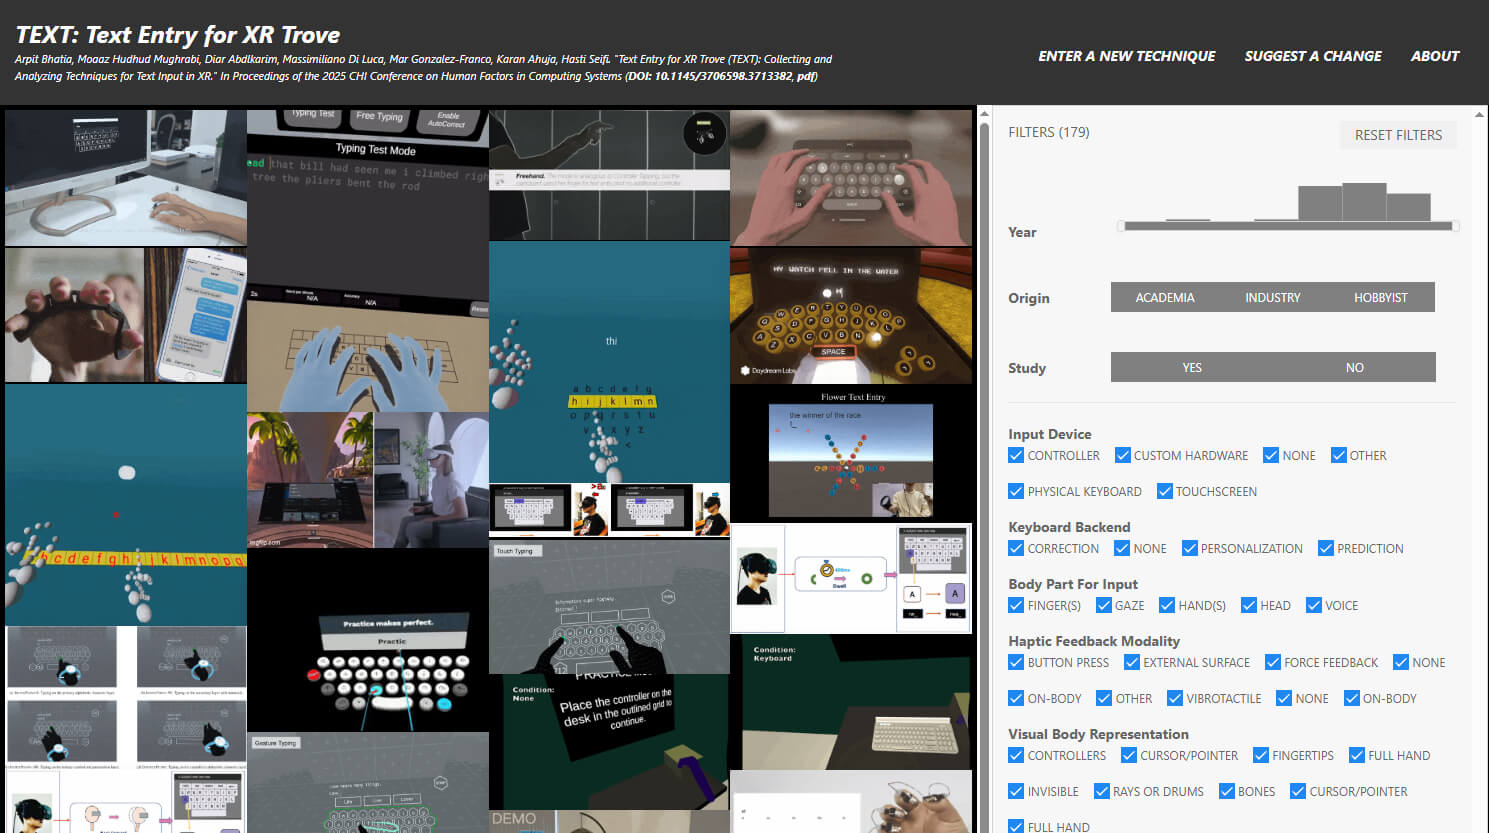The image size is (1489, 833).
Task: Open the ENTER A NEW TECHNIQUE page
Action: coord(1126,56)
